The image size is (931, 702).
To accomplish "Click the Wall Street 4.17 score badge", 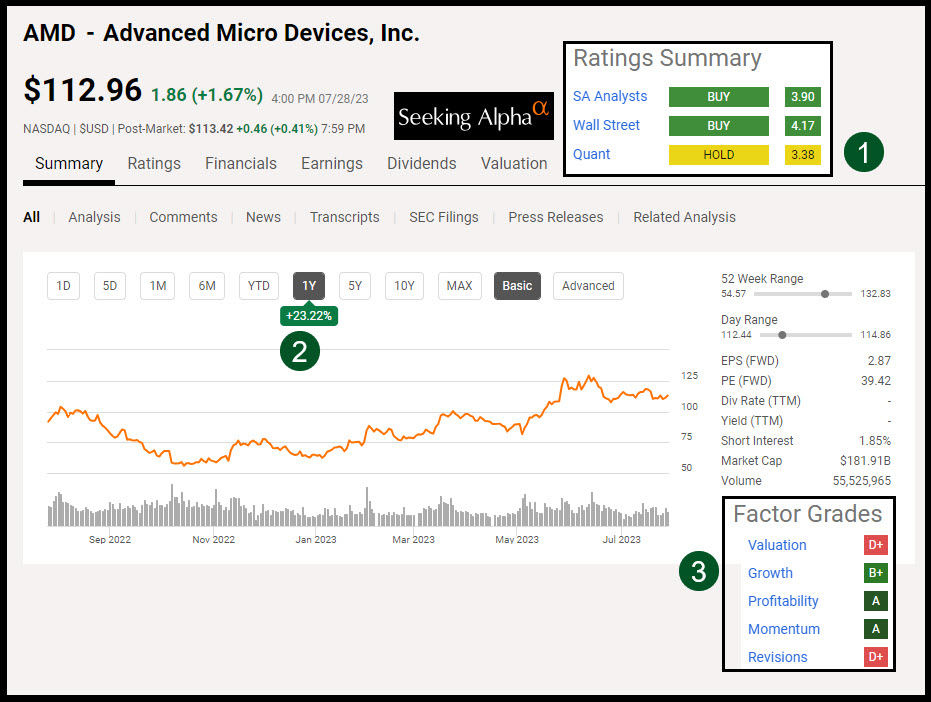I will pos(802,126).
